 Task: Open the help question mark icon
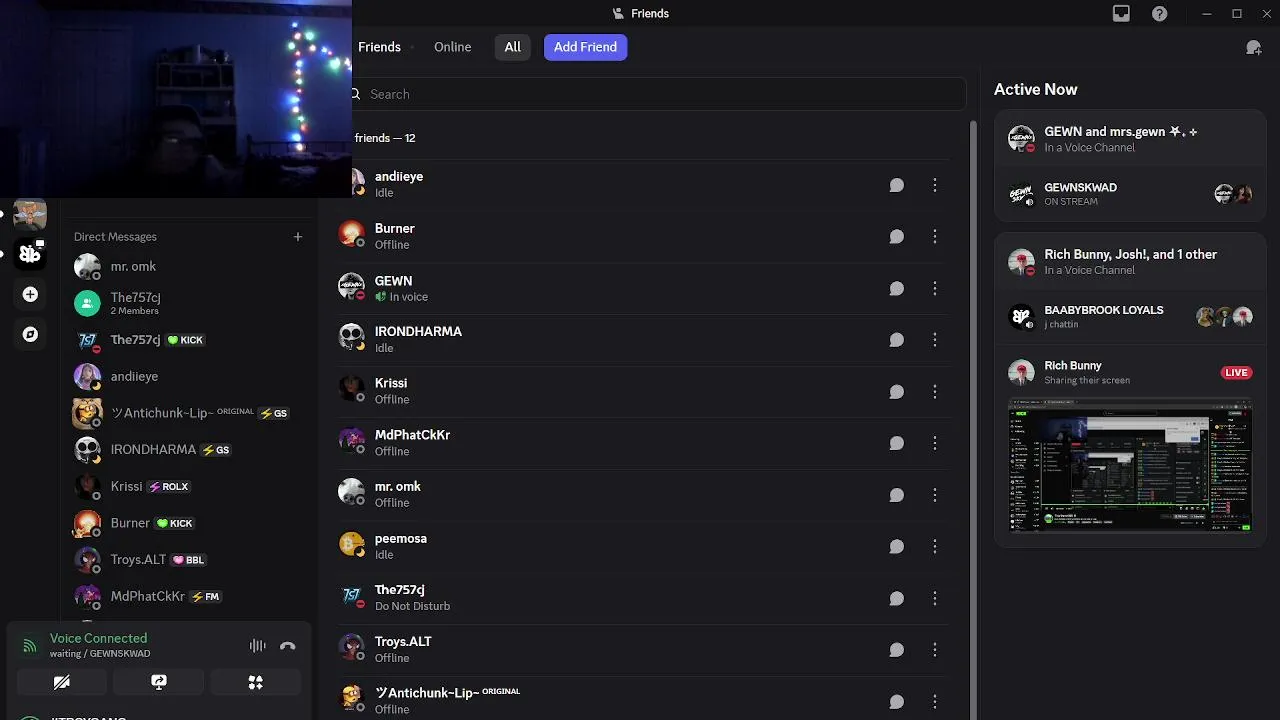pyautogui.click(x=1159, y=14)
